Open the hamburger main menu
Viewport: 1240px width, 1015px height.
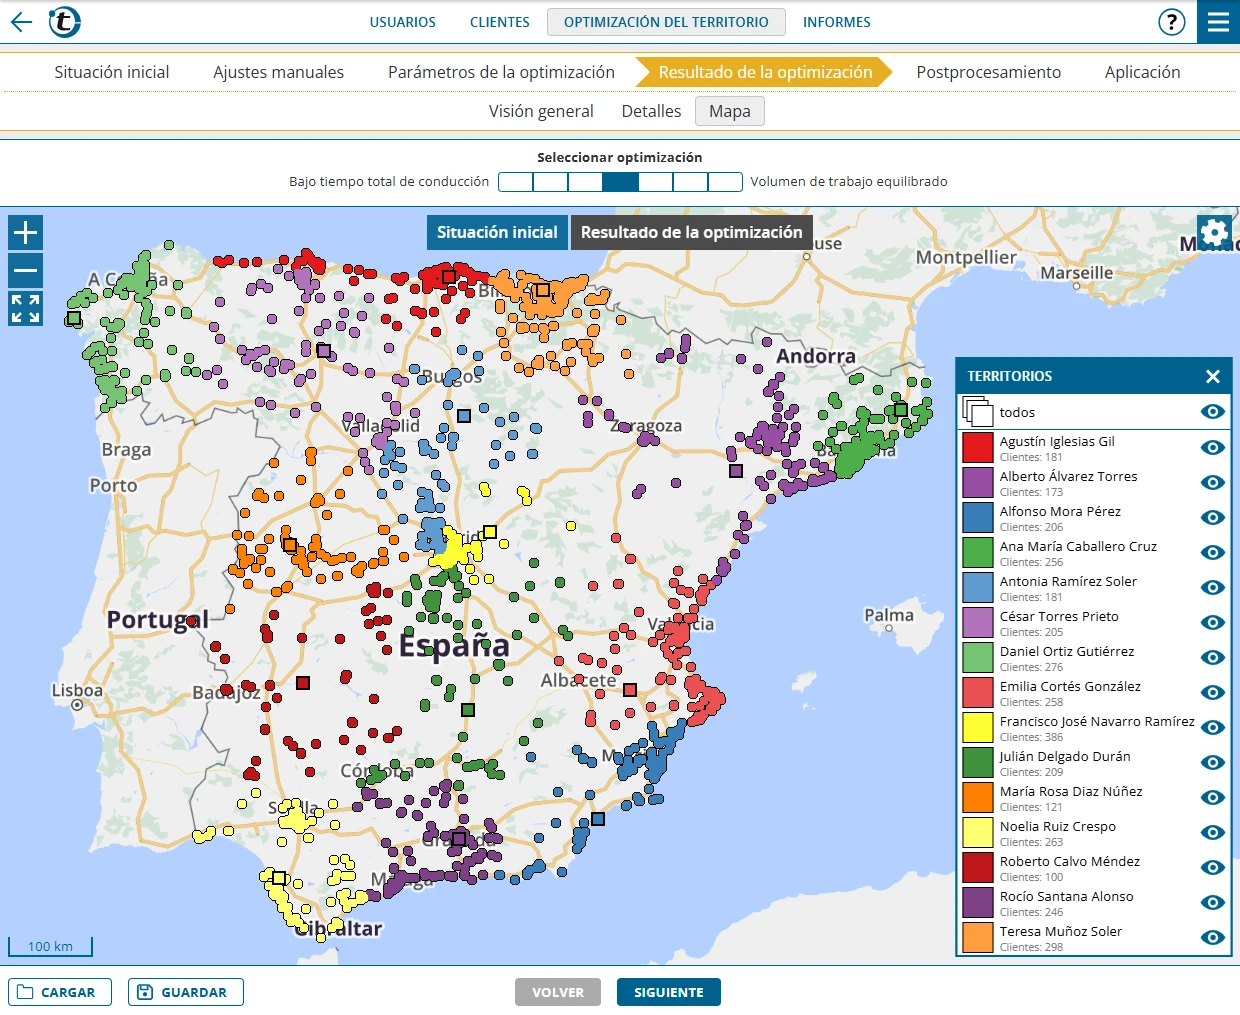tap(1218, 22)
